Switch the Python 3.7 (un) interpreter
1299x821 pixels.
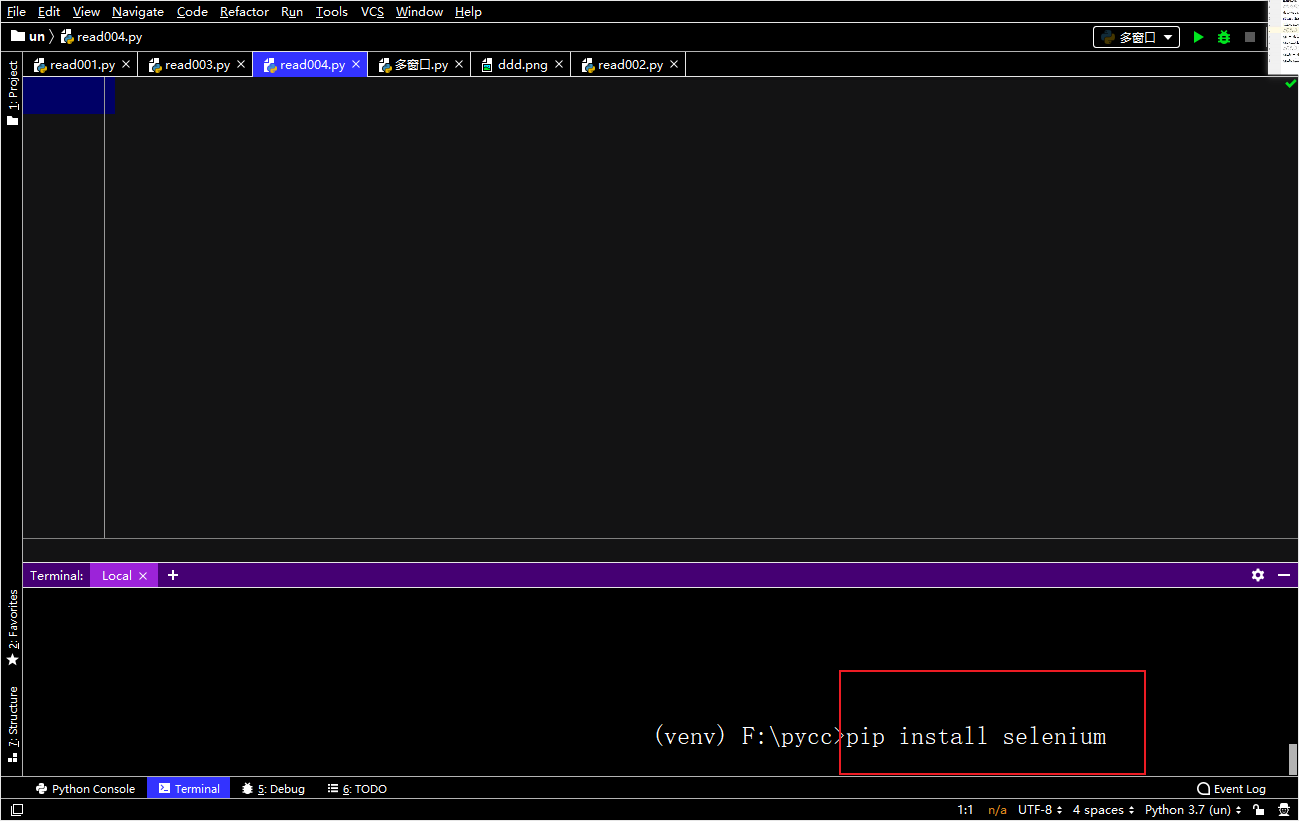tap(1193, 810)
